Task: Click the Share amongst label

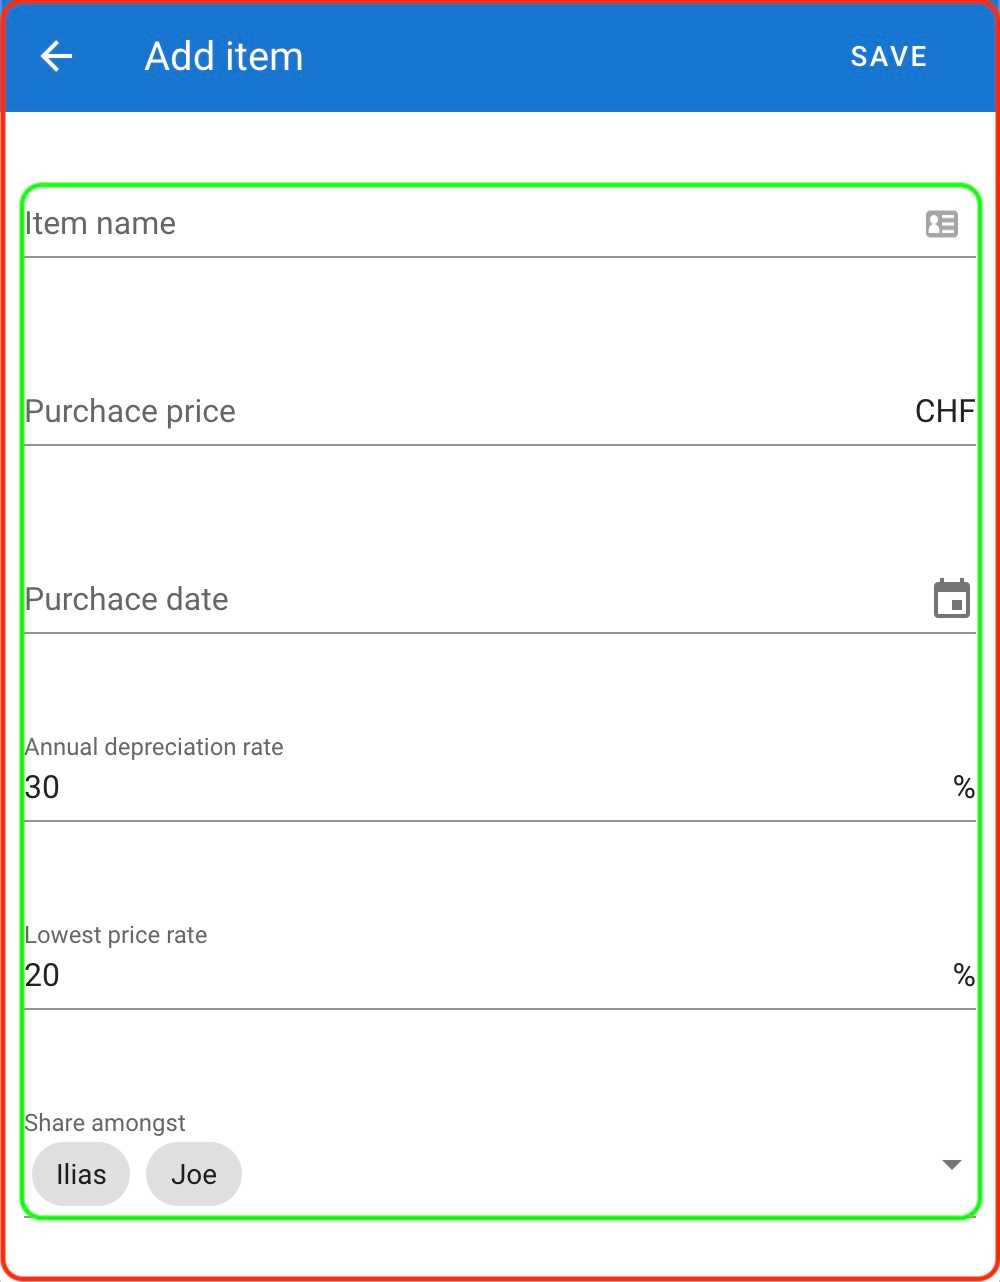Action: tap(105, 1123)
